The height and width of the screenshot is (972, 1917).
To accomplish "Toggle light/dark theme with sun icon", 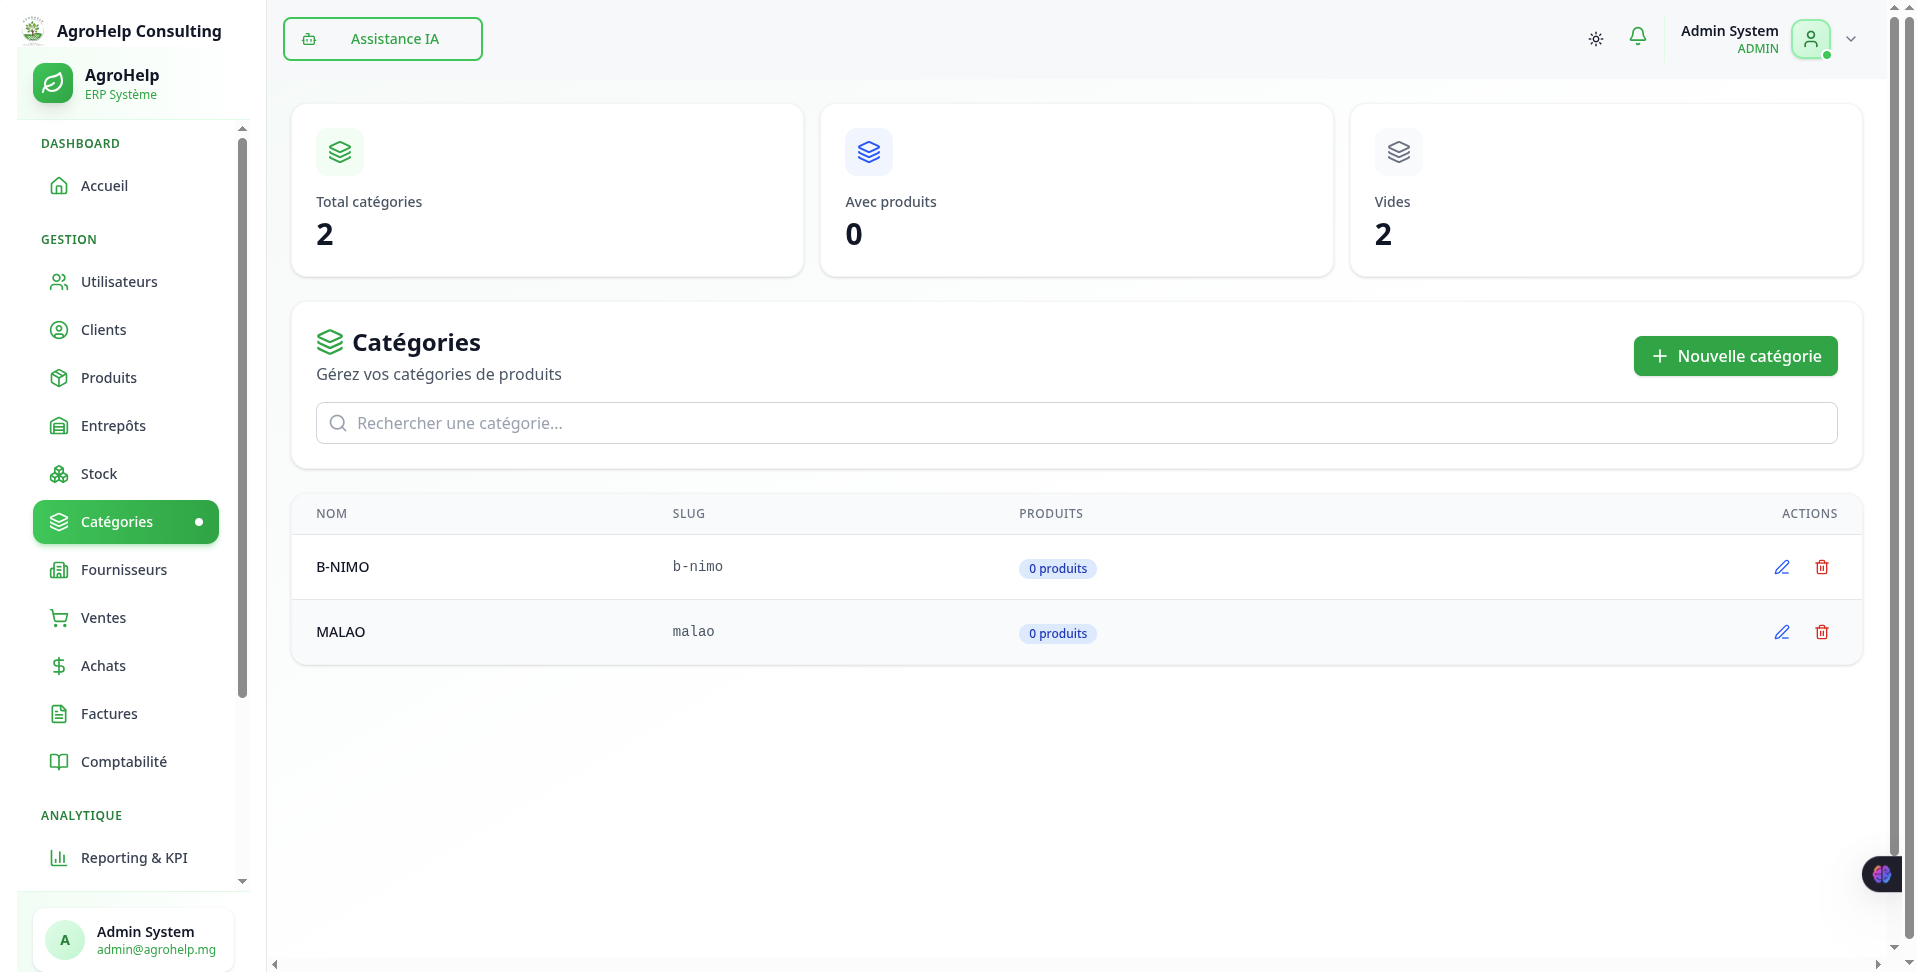I will (x=1595, y=39).
